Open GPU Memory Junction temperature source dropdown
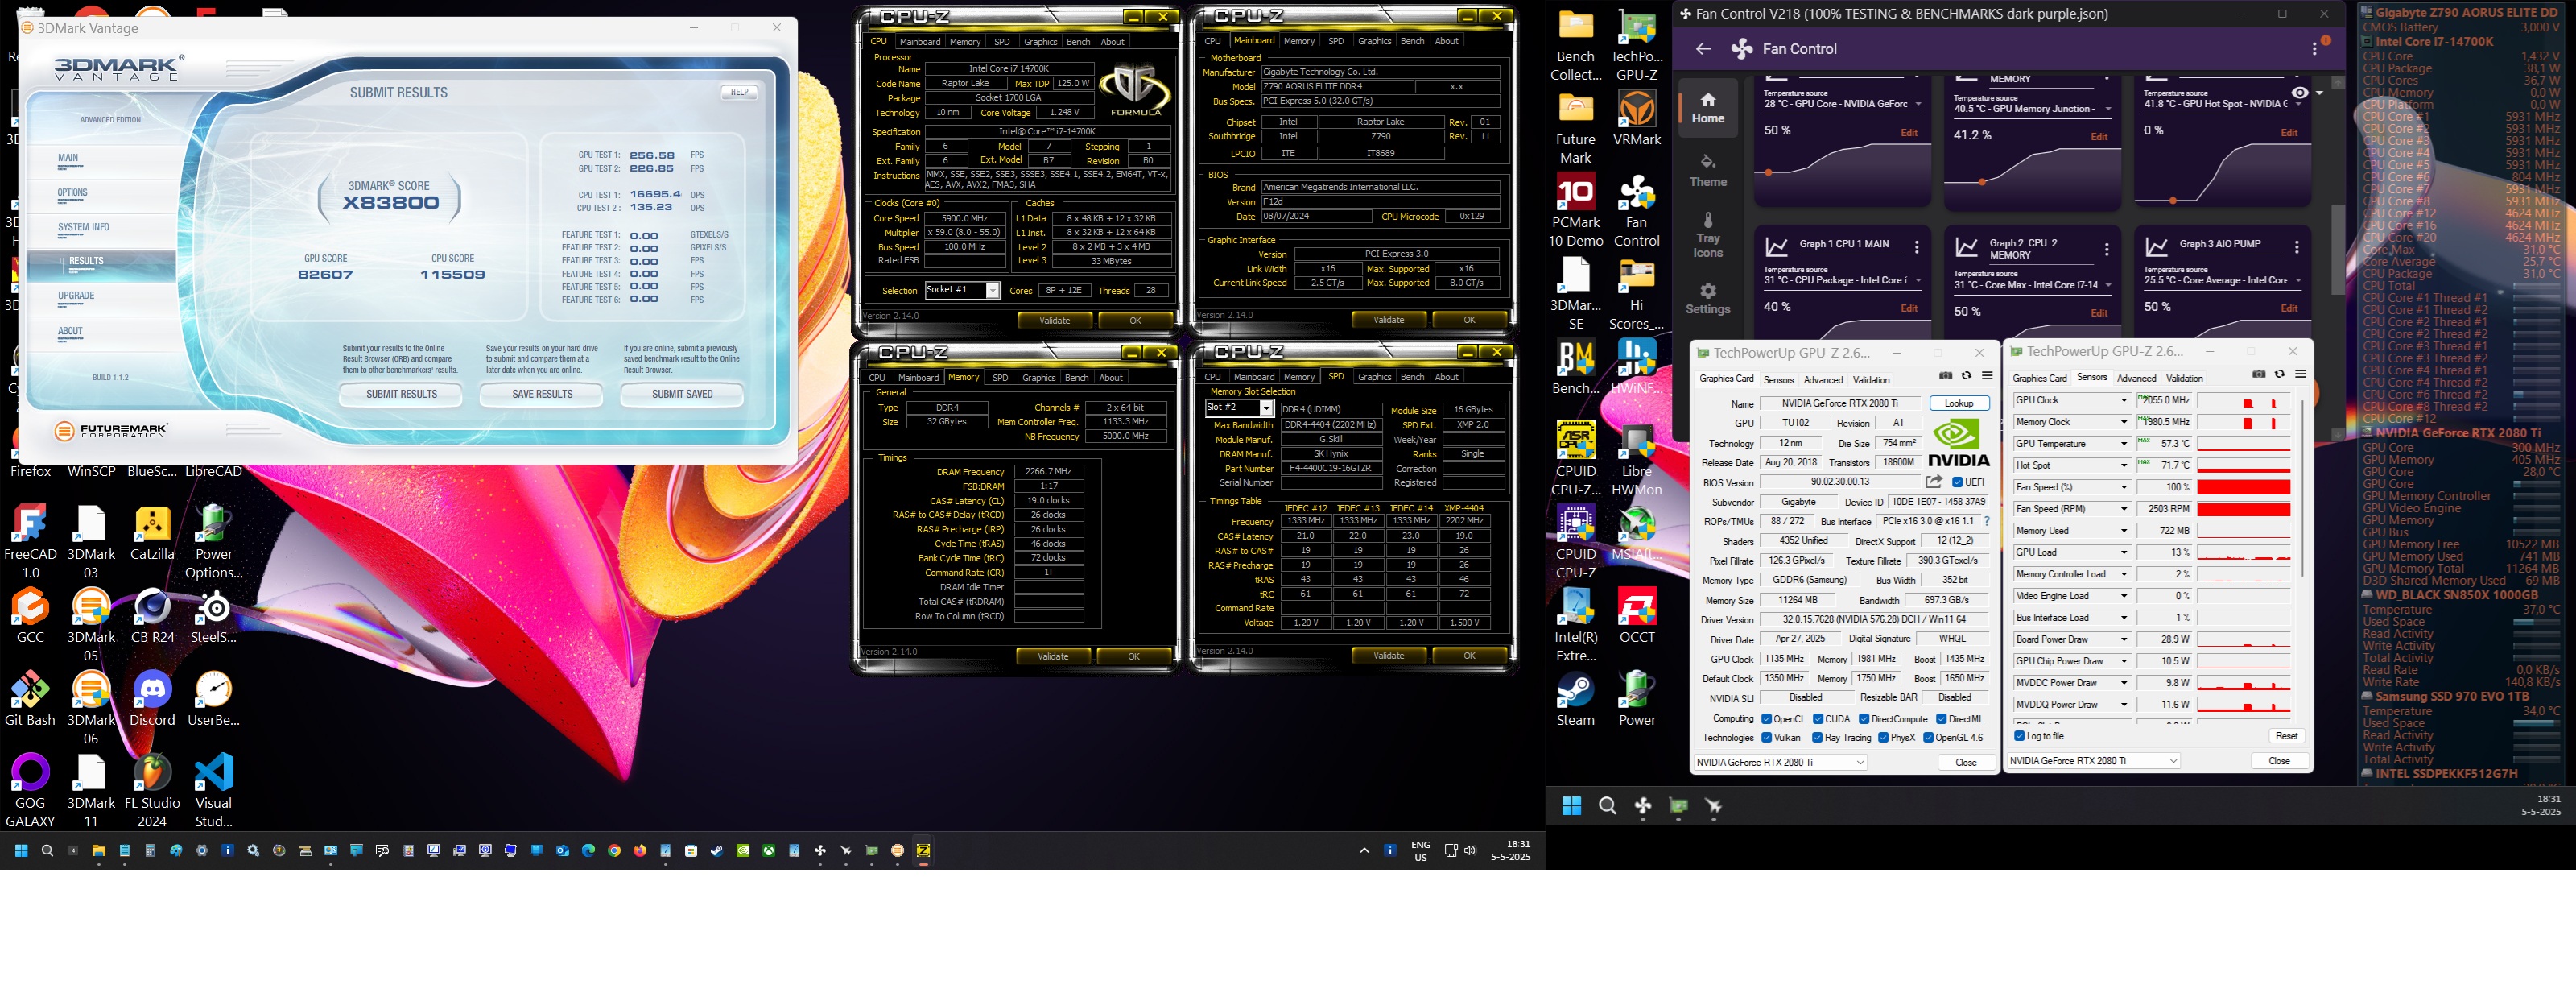 [x=2032, y=108]
